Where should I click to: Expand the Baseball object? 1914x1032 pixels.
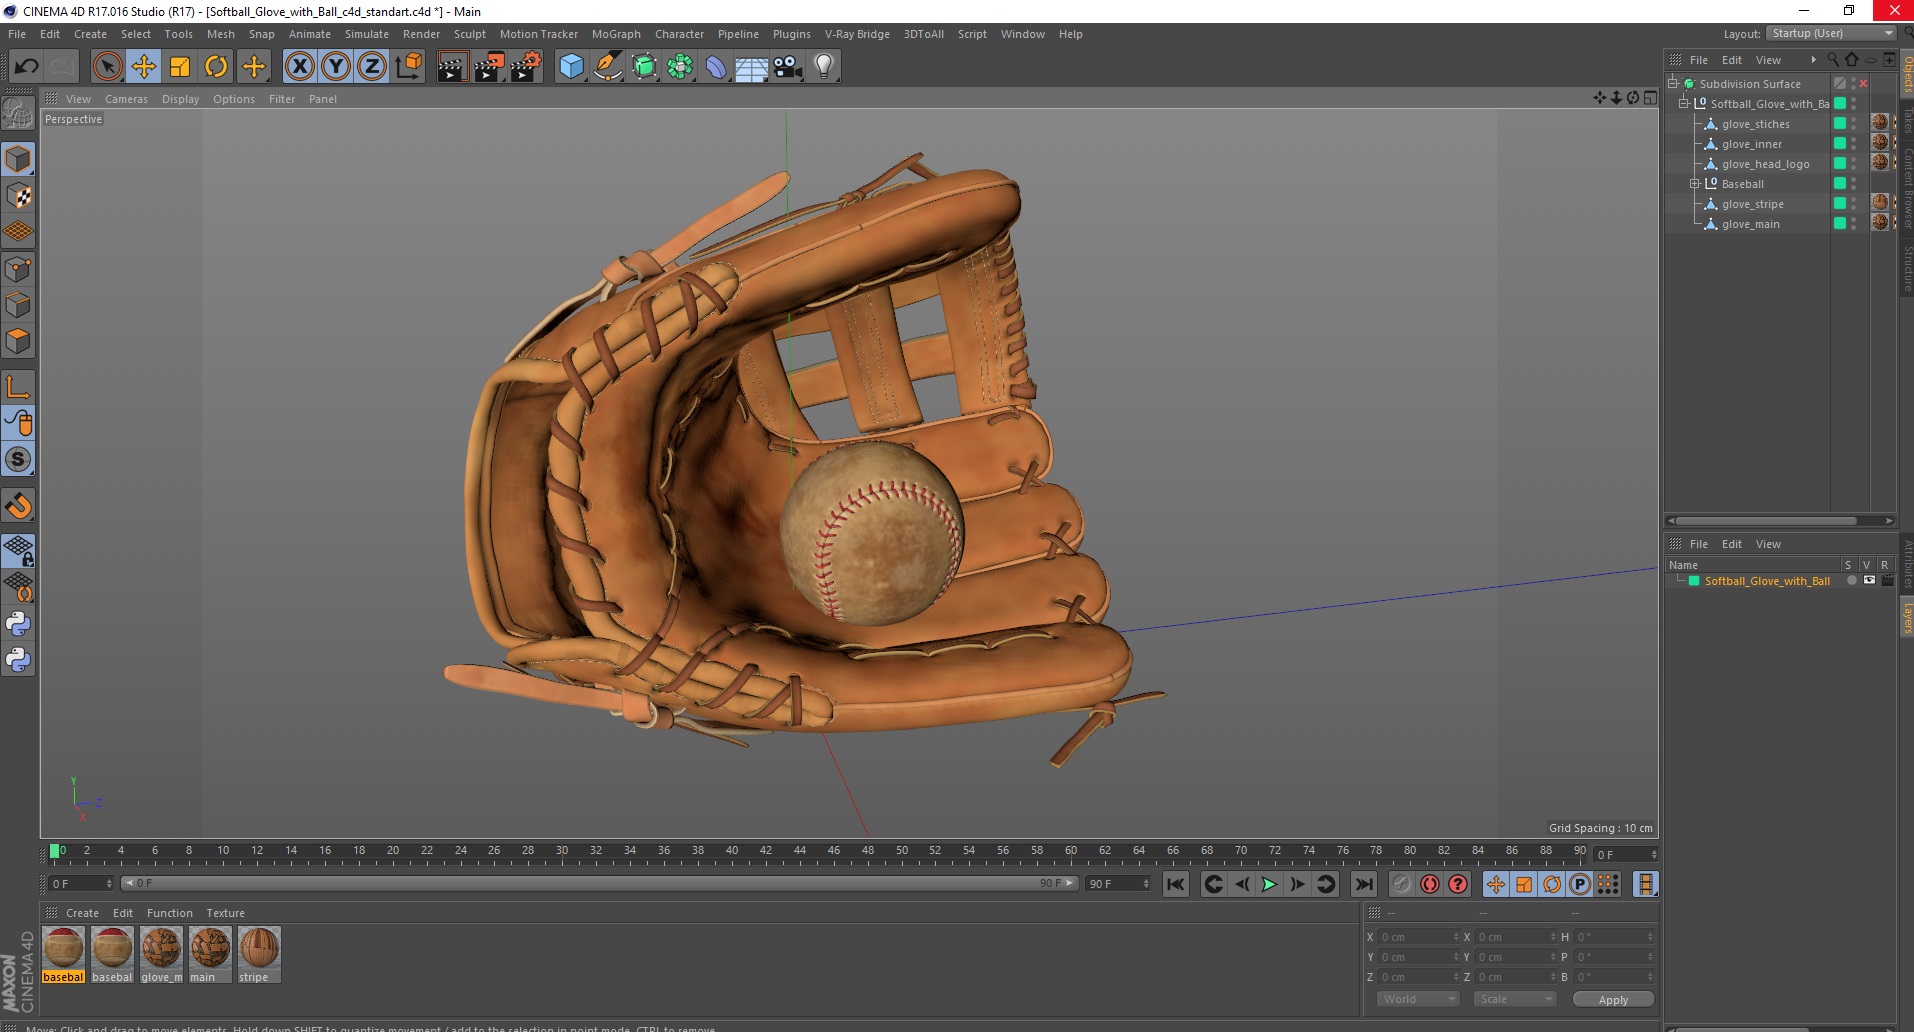click(x=1695, y=184)
